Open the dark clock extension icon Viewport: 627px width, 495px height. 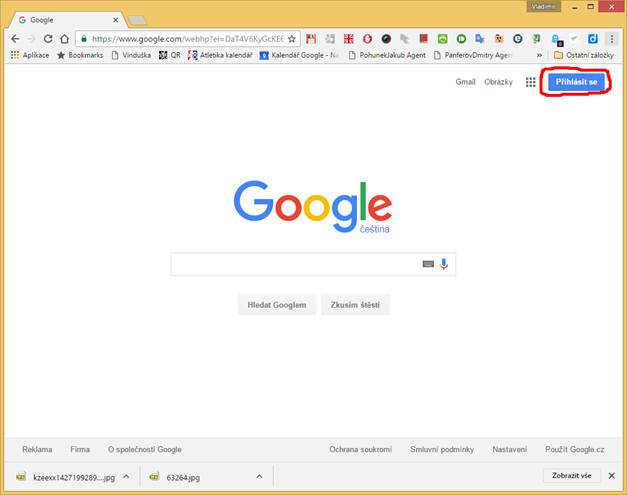(517, 39)
